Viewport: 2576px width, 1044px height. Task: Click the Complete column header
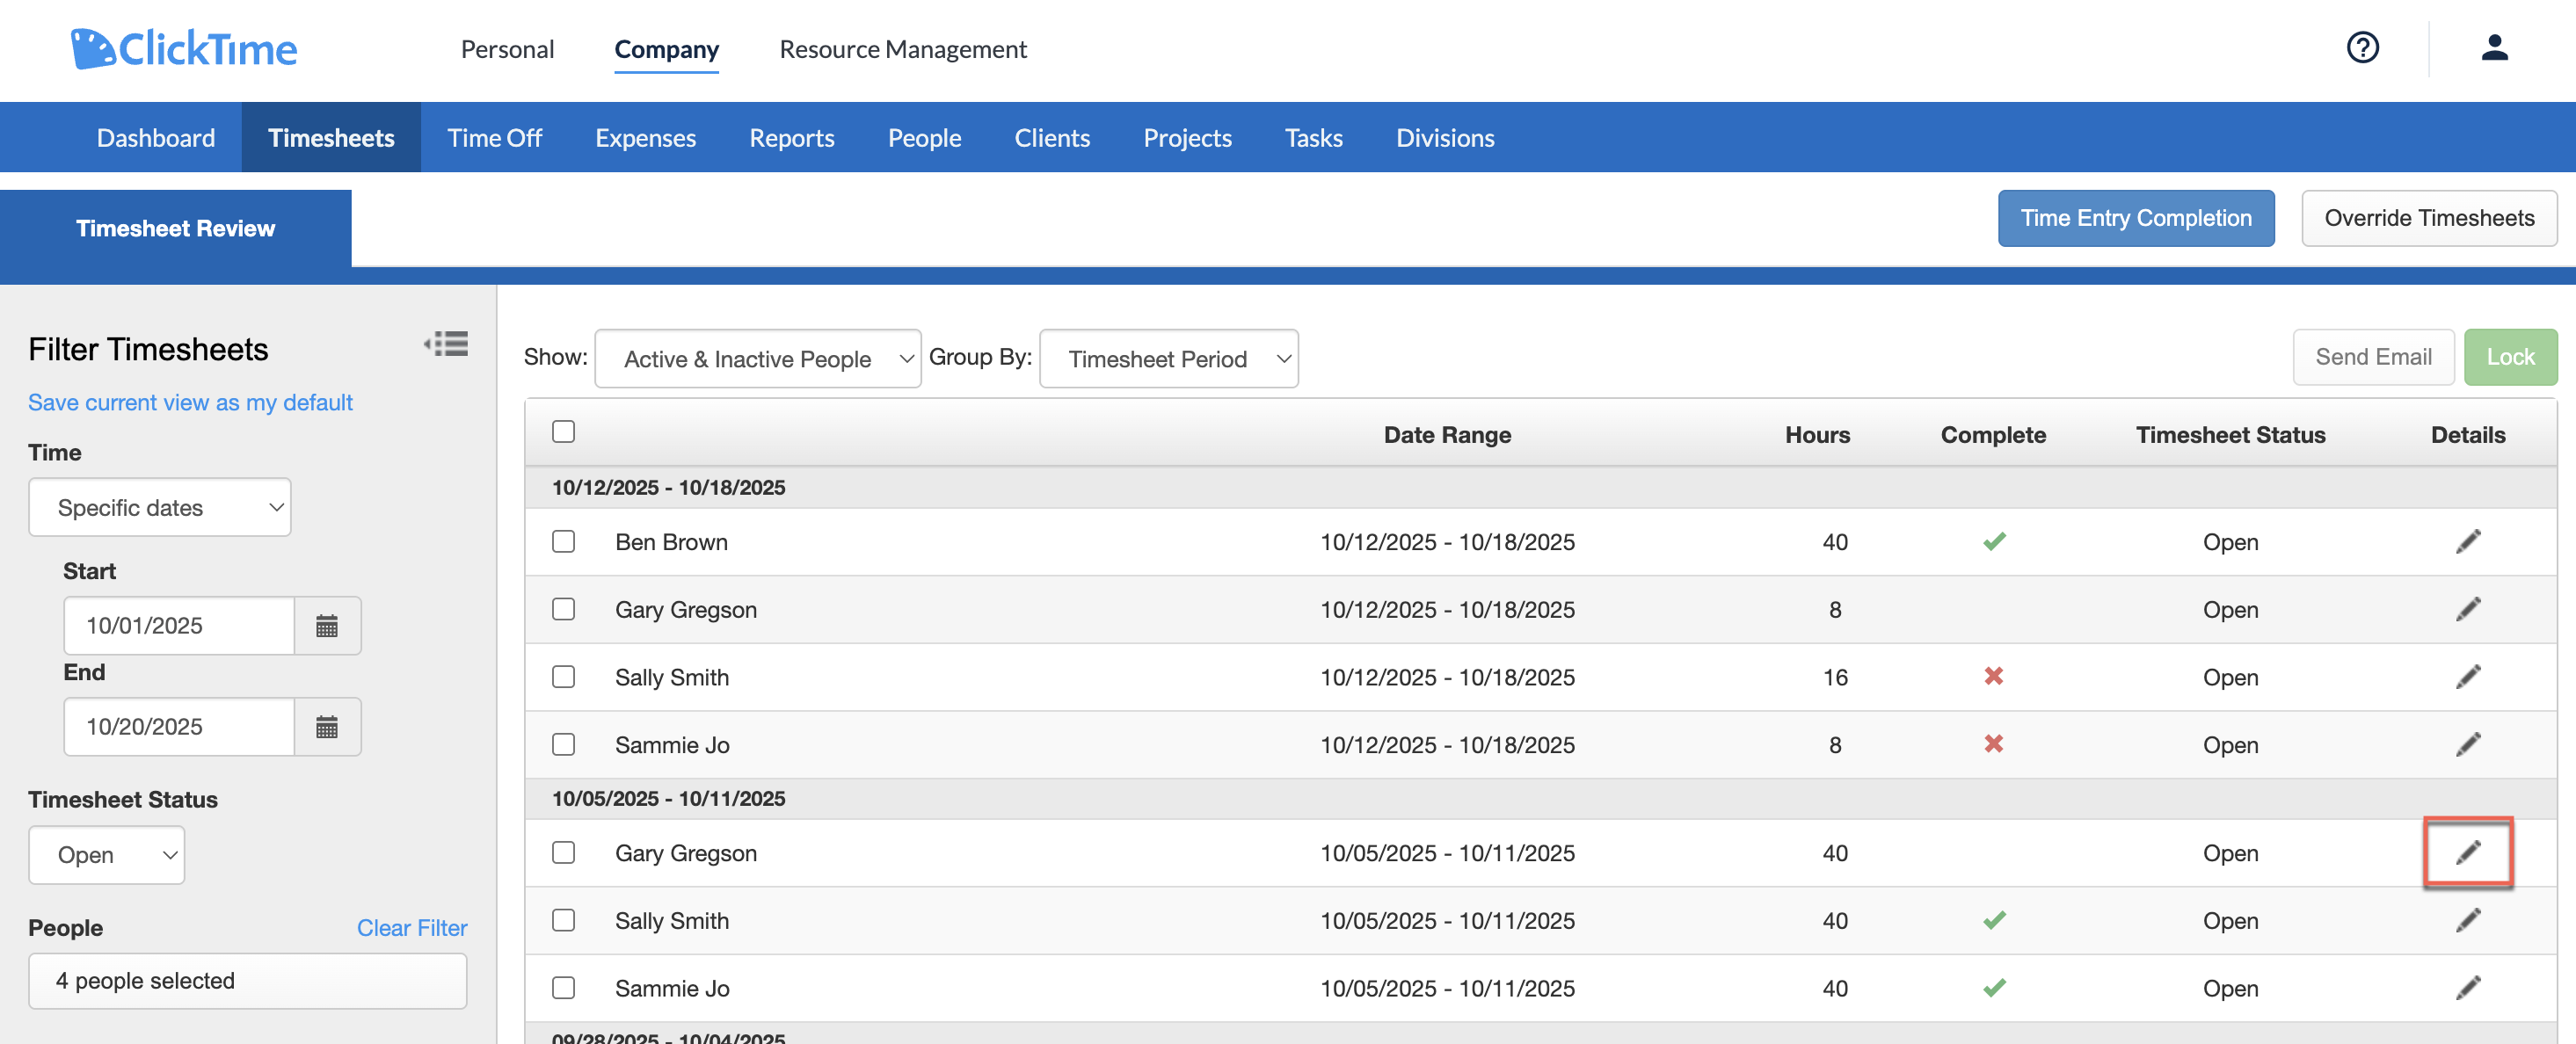coord(1993,434)
